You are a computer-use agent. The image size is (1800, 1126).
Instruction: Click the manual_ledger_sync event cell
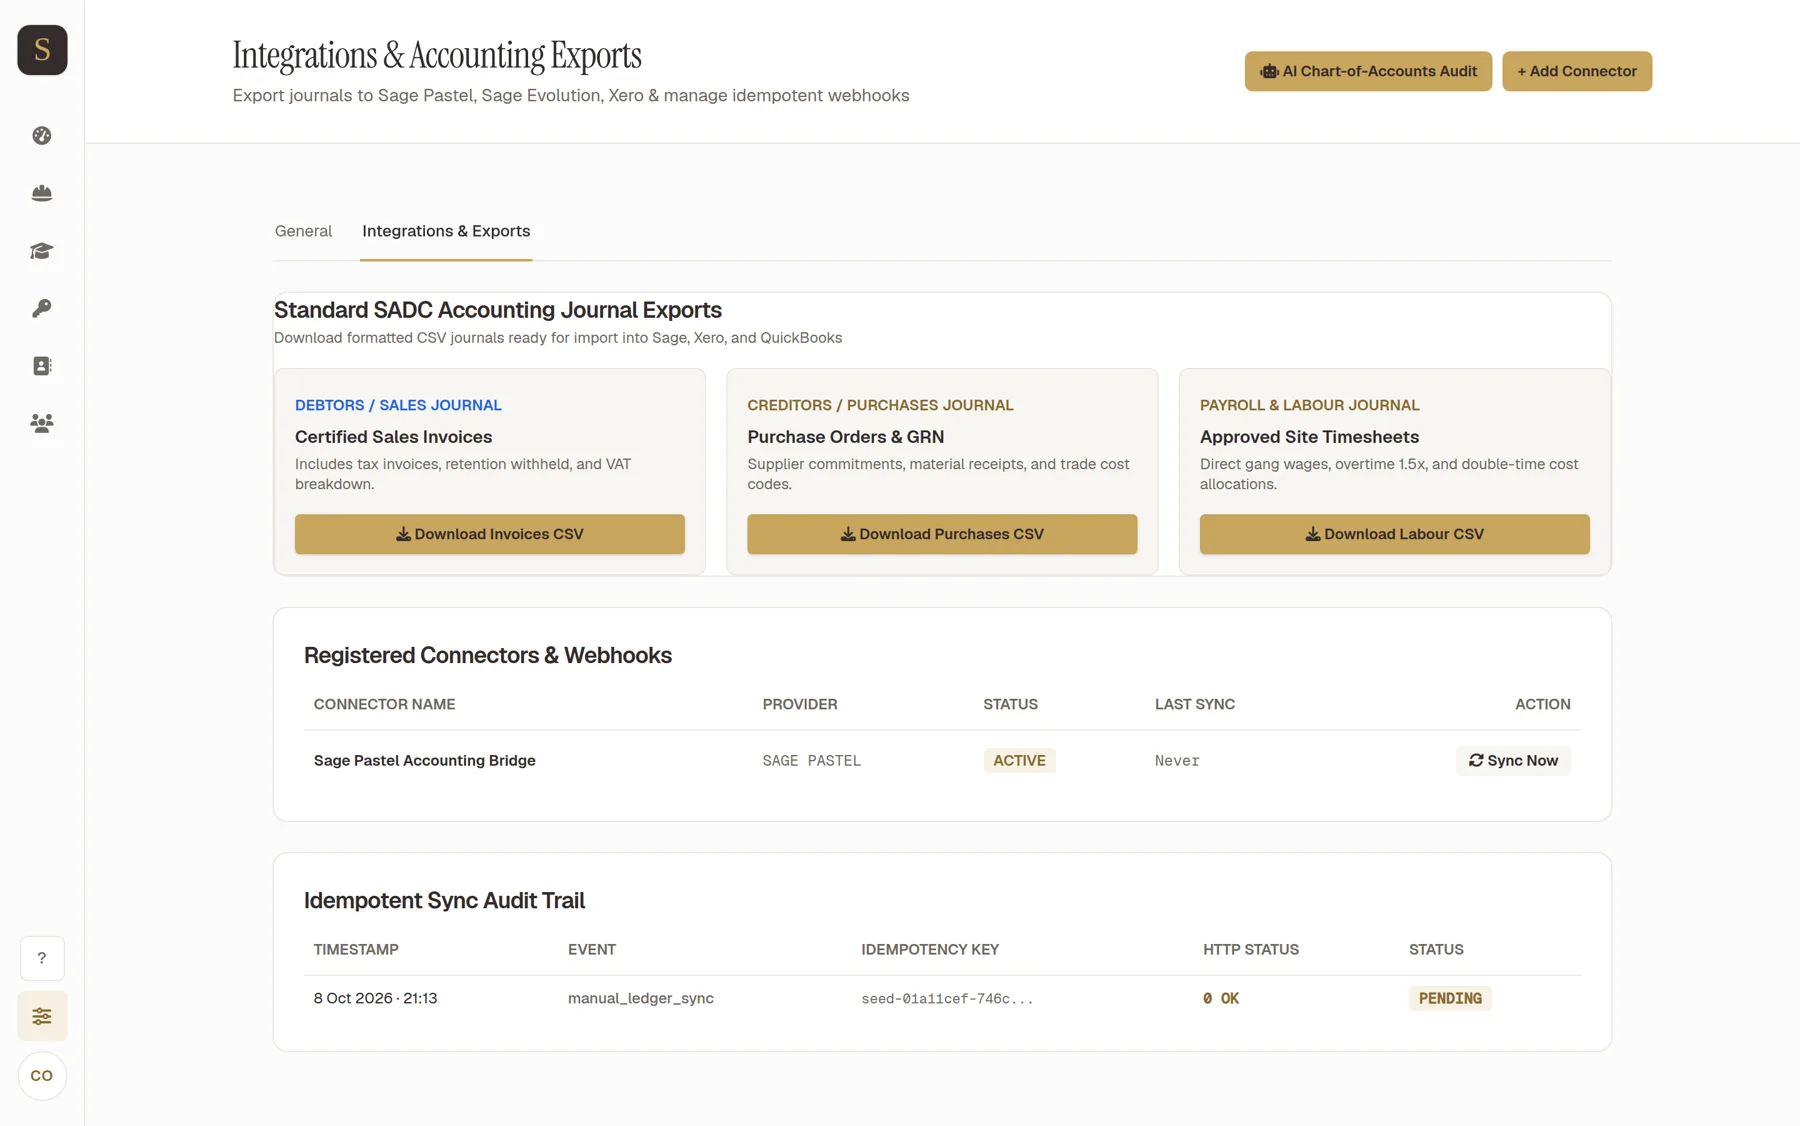point(641,998)
